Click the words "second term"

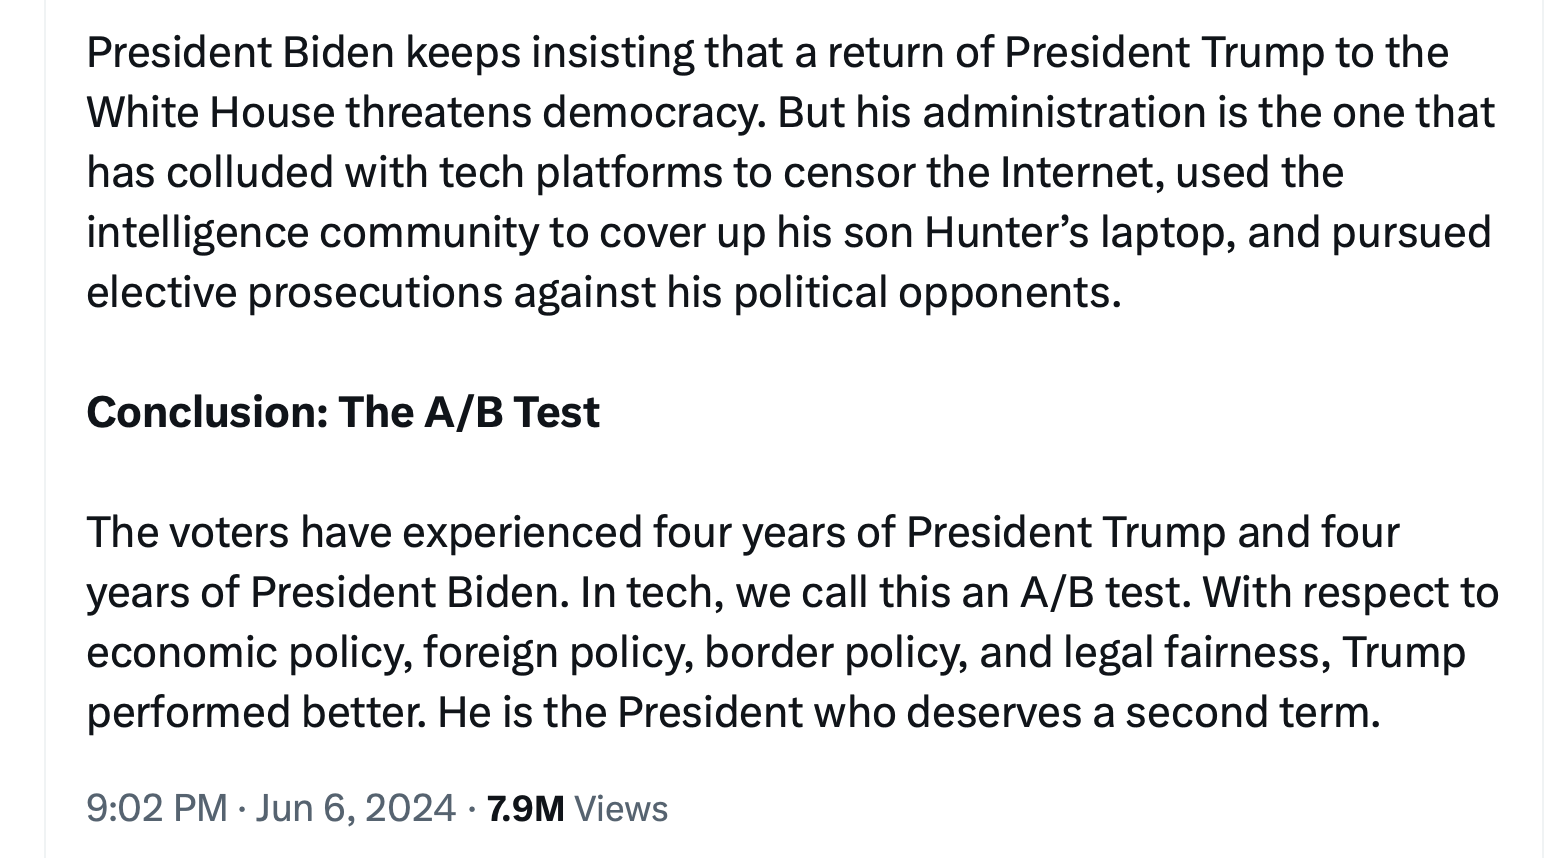pyautogui.click(x=1251, y=712)
